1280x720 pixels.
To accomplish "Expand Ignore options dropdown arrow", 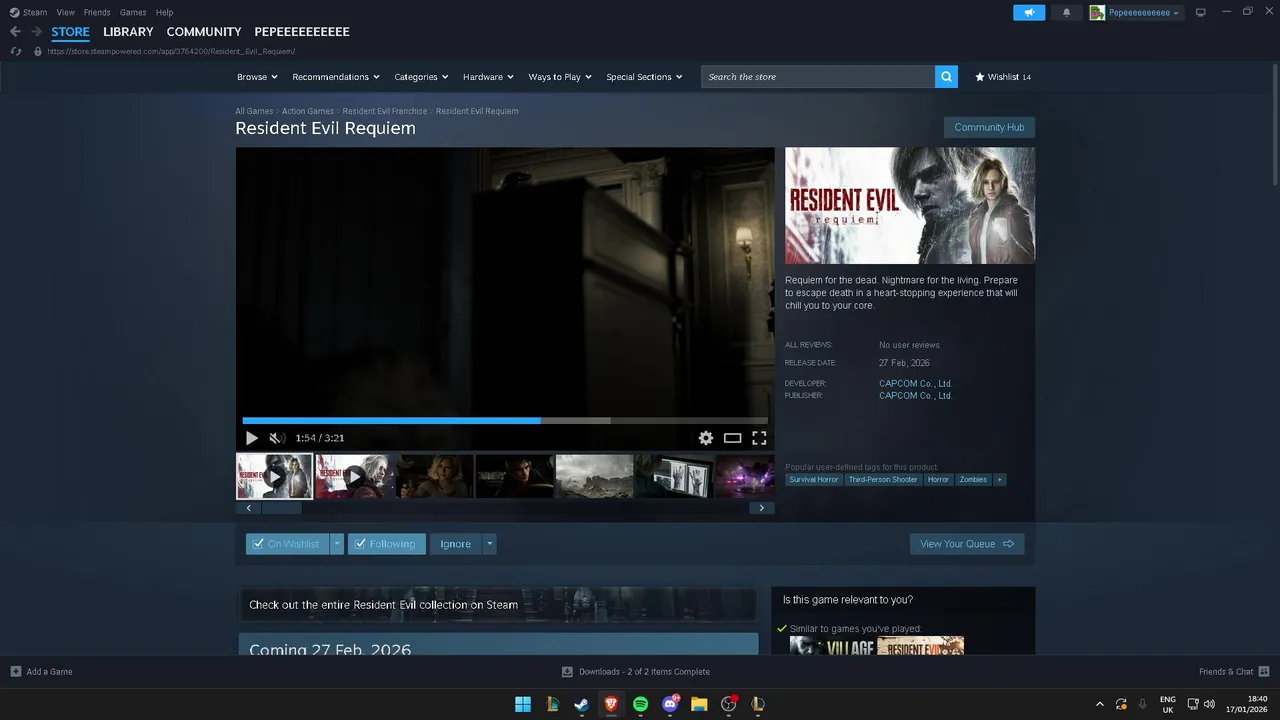I will tap(489, 544).
